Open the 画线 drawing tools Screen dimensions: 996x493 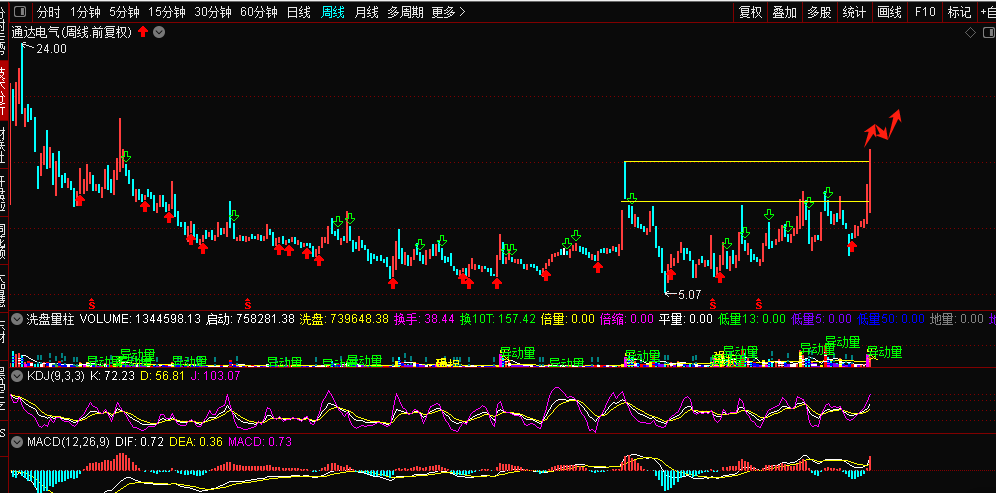click(x=889, y=12)
